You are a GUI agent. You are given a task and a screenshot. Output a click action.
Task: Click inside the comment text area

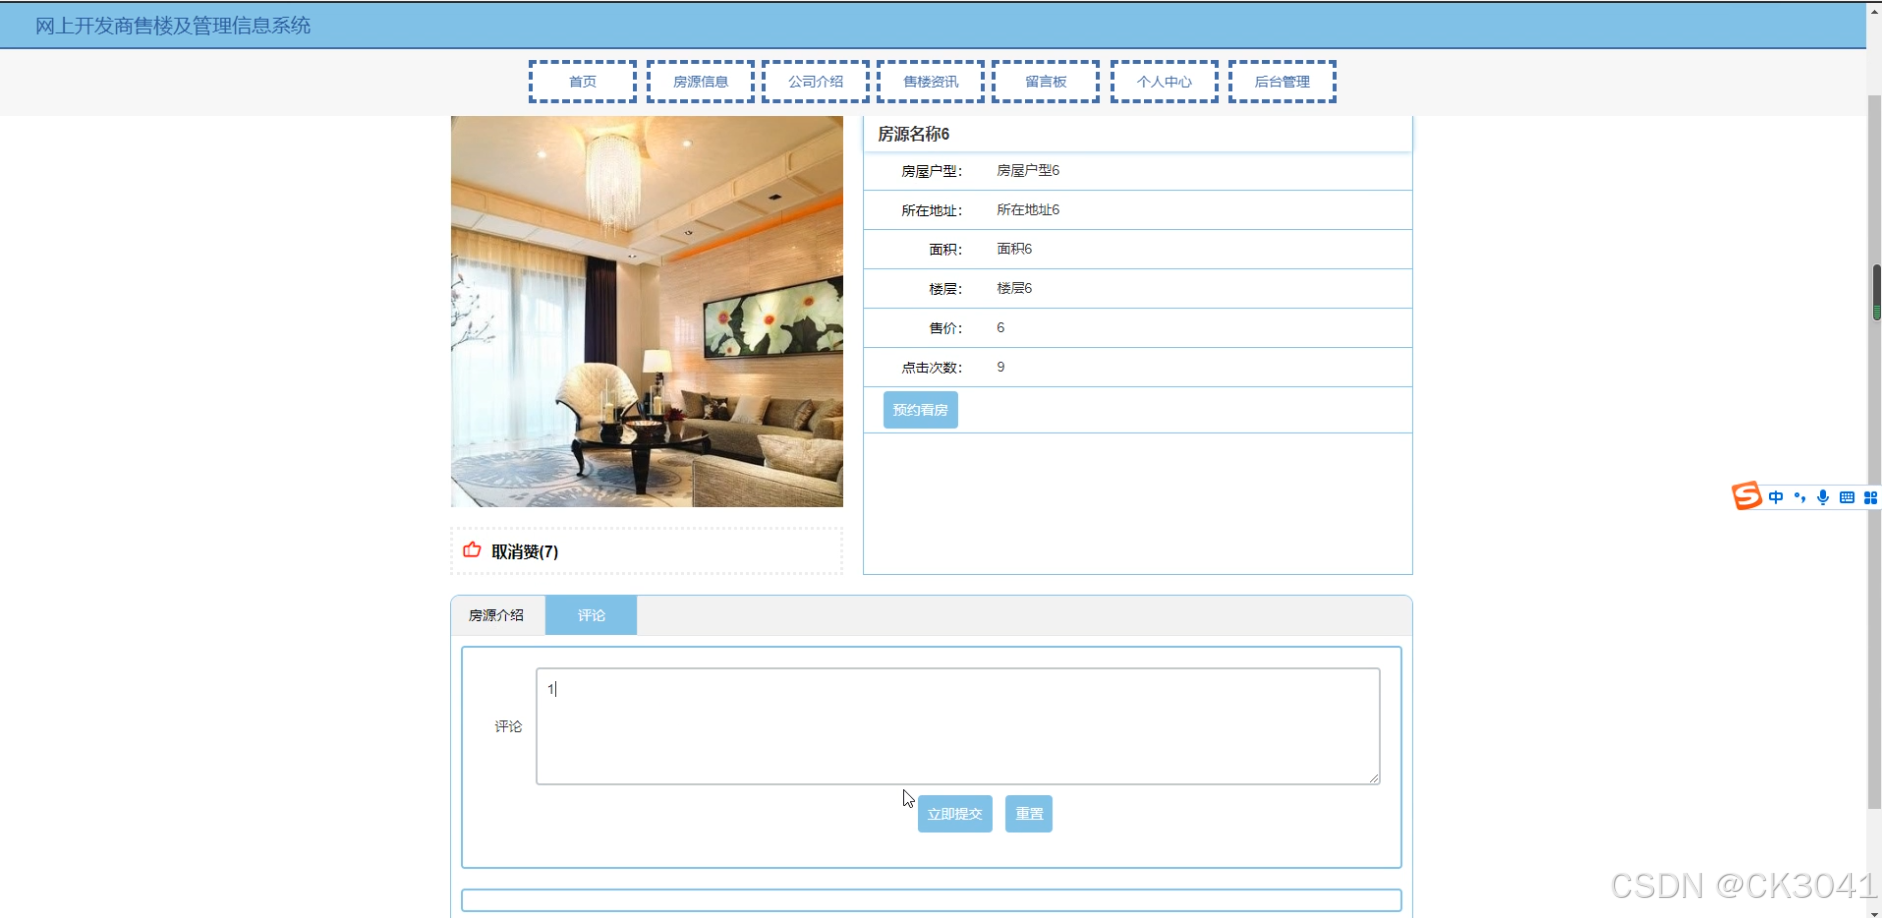(x=956, y=725)
